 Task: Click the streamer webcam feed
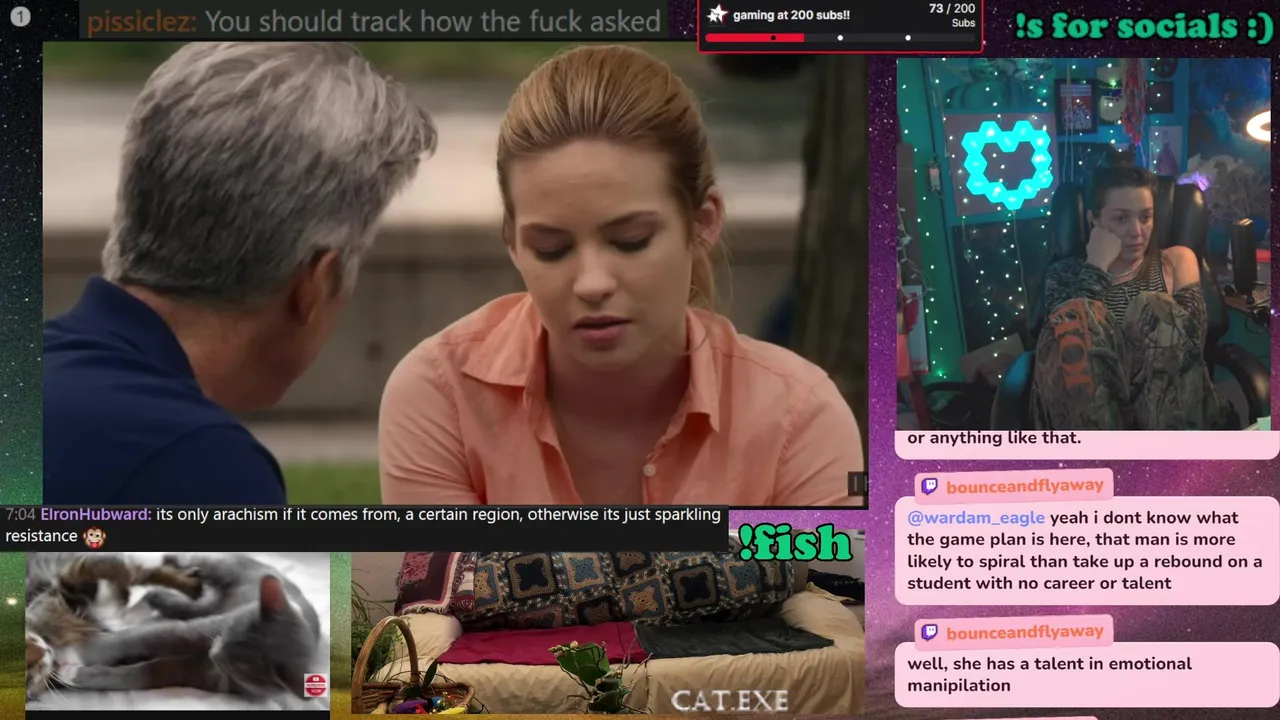click(x=1084, y=244)
